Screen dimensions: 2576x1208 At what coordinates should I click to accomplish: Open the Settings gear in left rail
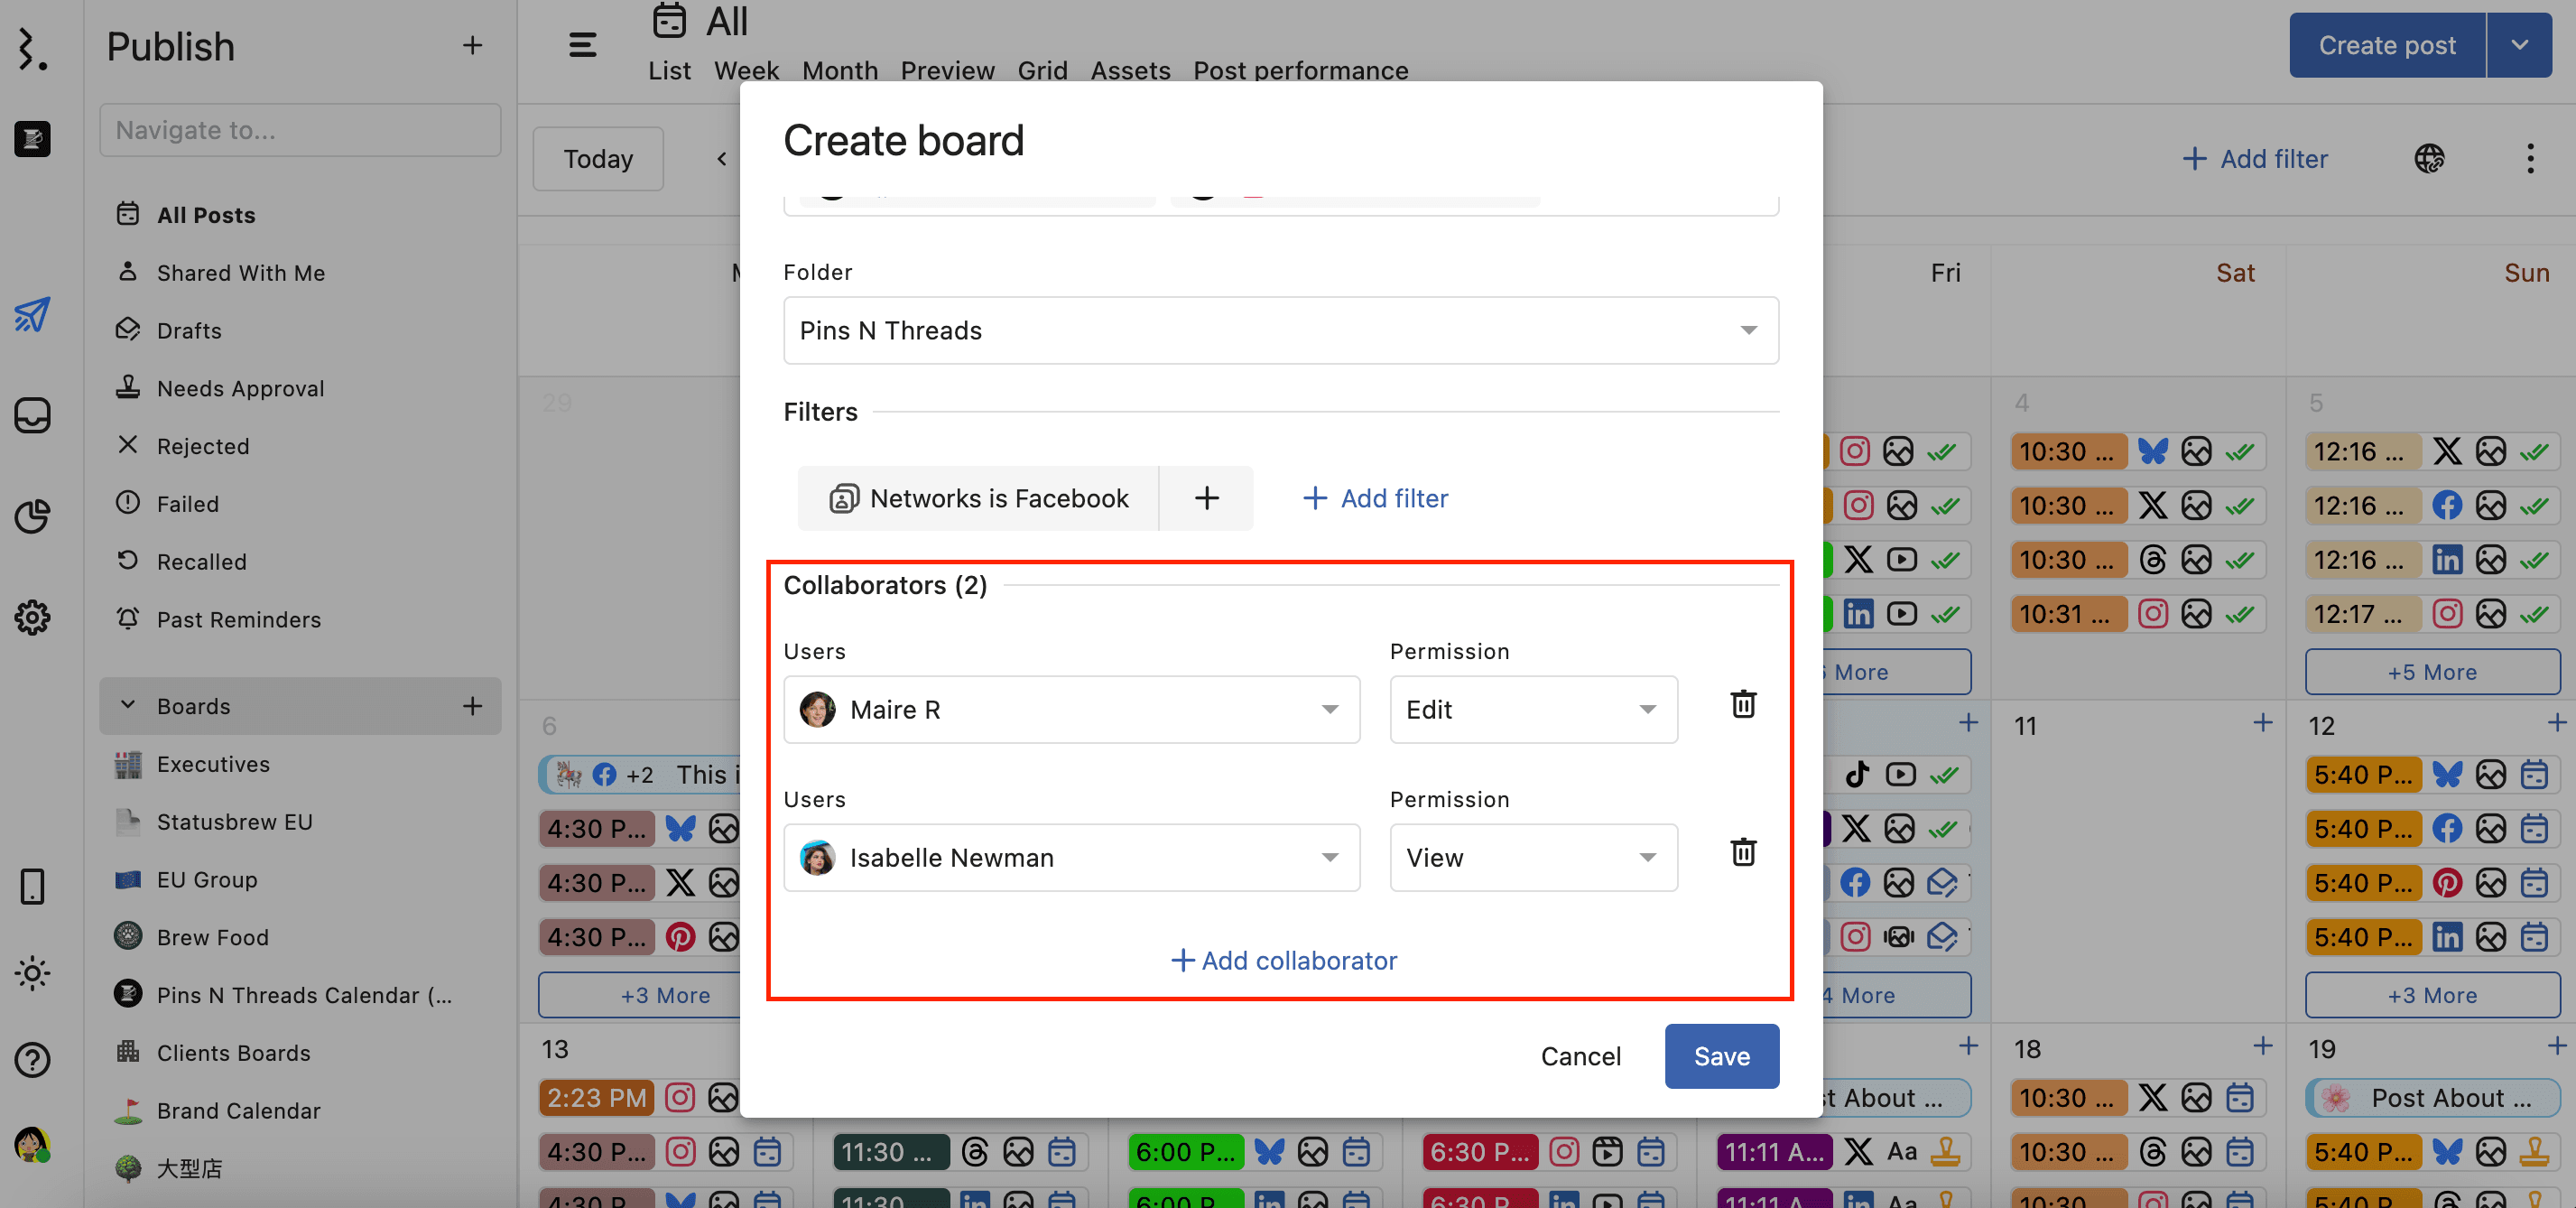[32, 617]
